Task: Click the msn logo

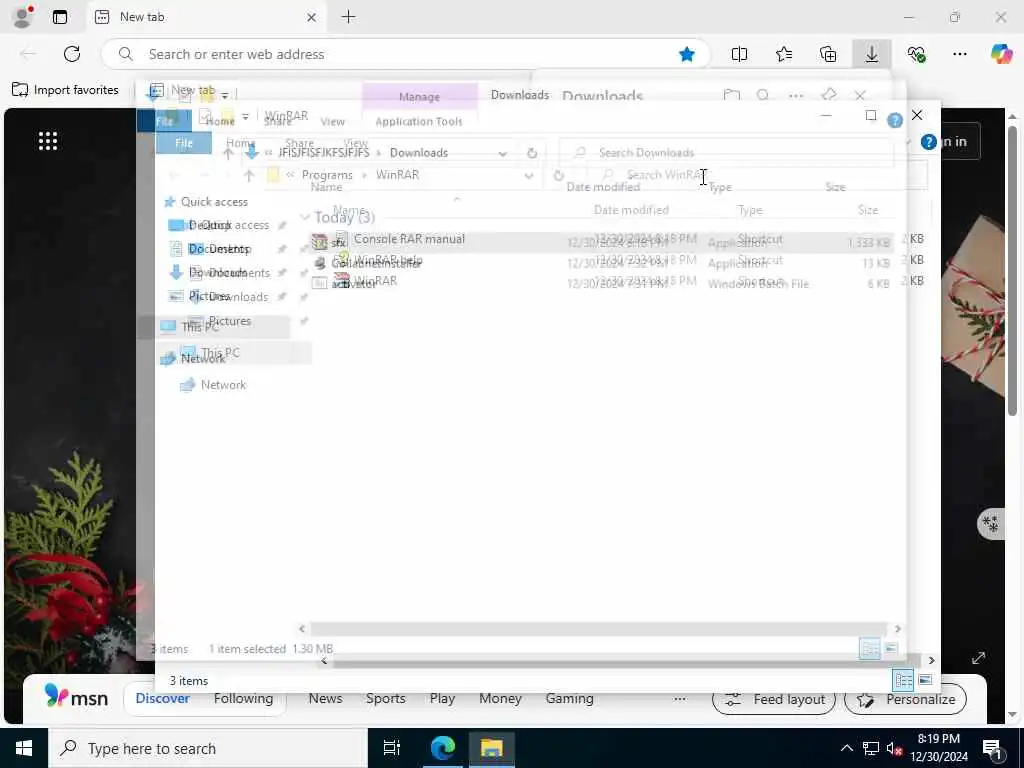Action: 76,696
